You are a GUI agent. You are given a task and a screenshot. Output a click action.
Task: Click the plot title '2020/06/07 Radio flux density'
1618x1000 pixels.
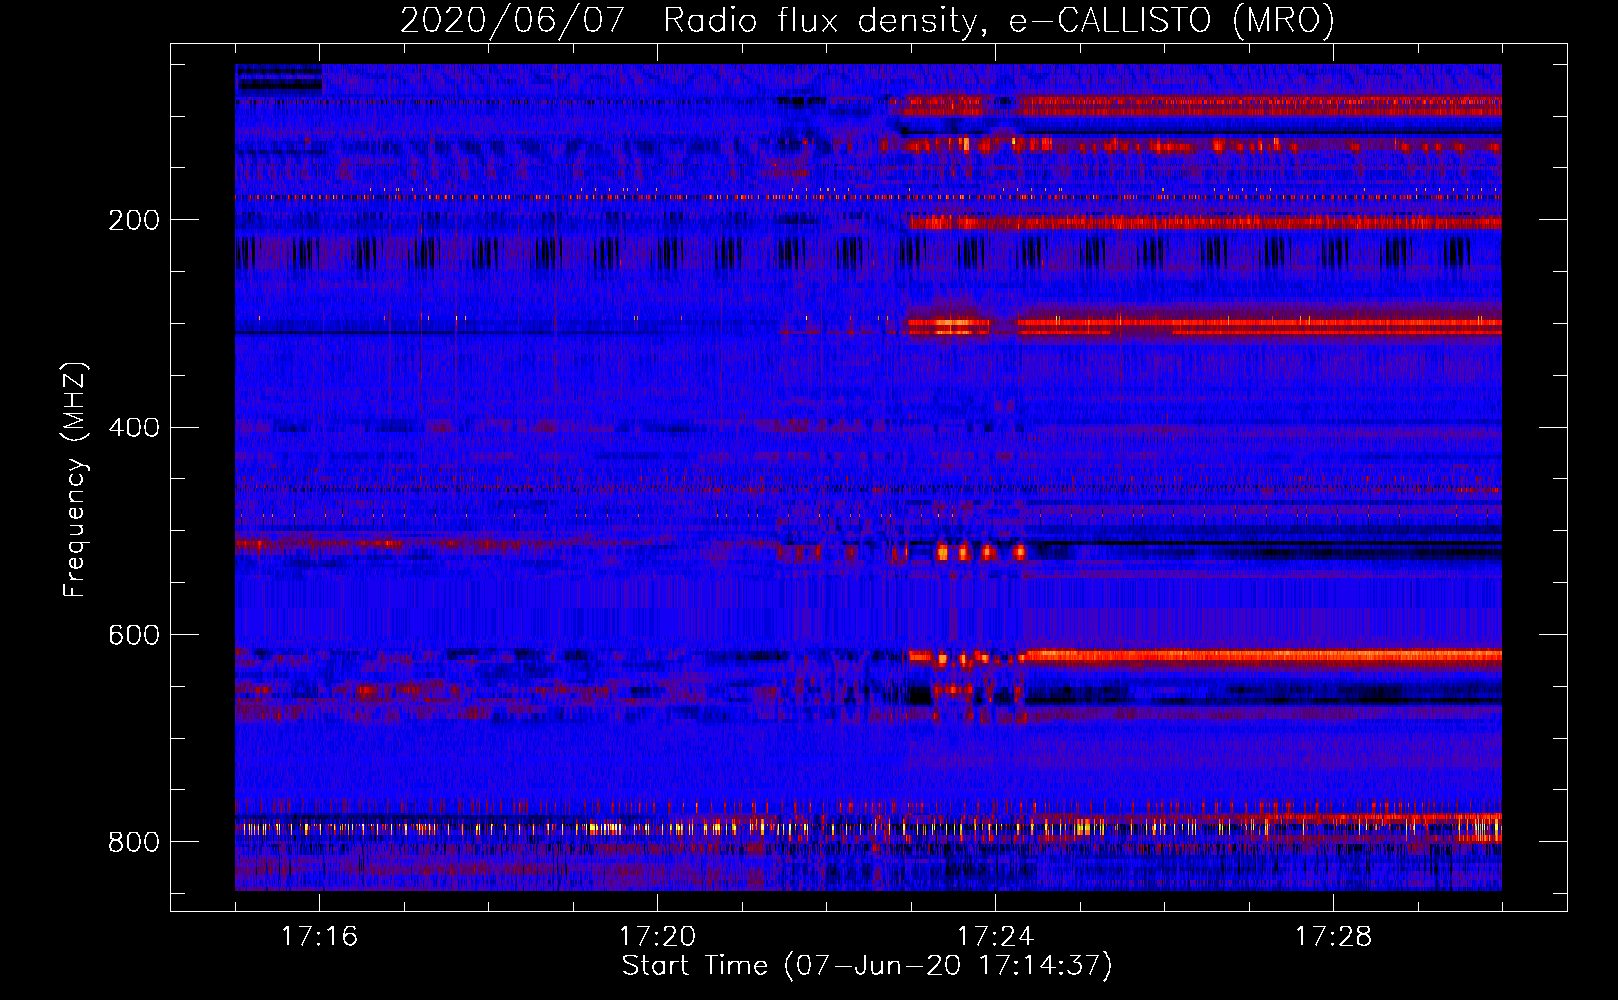[867, 20]
